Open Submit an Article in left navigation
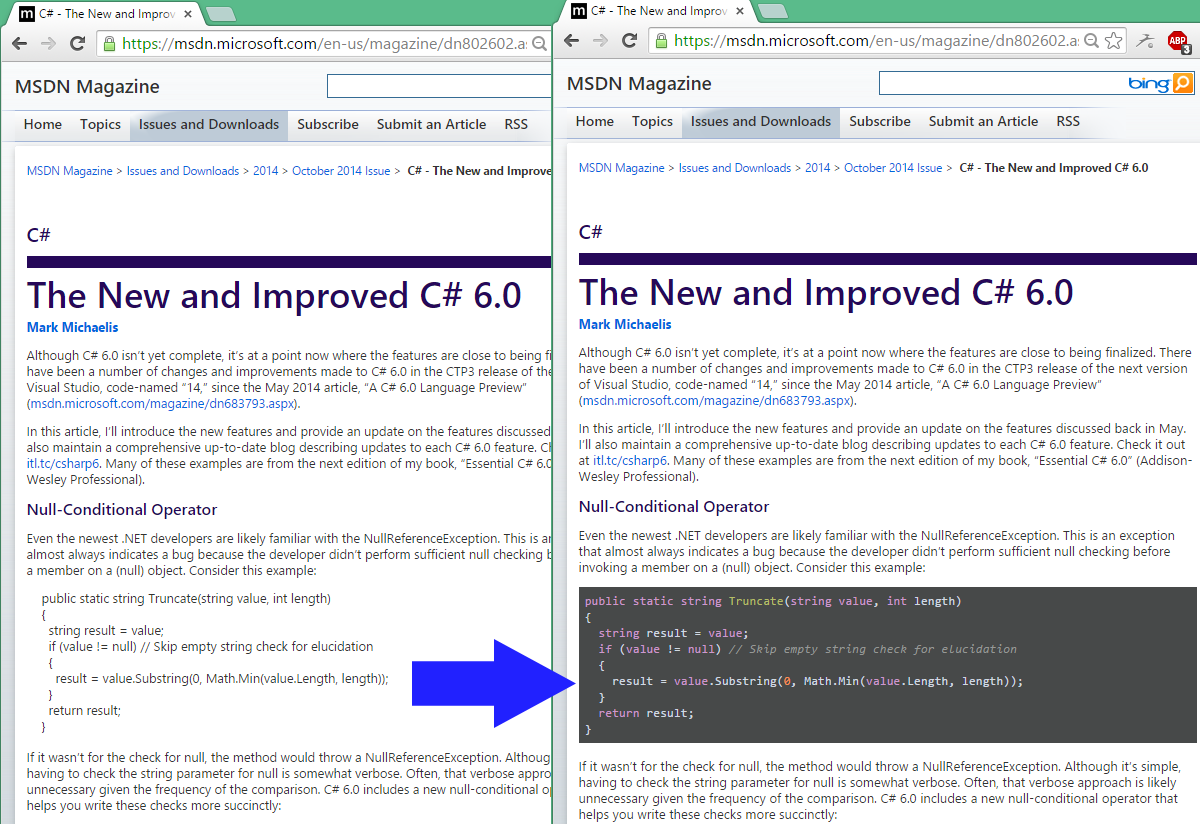Screen dimensions: 1200x824 [x=431, y=124]
